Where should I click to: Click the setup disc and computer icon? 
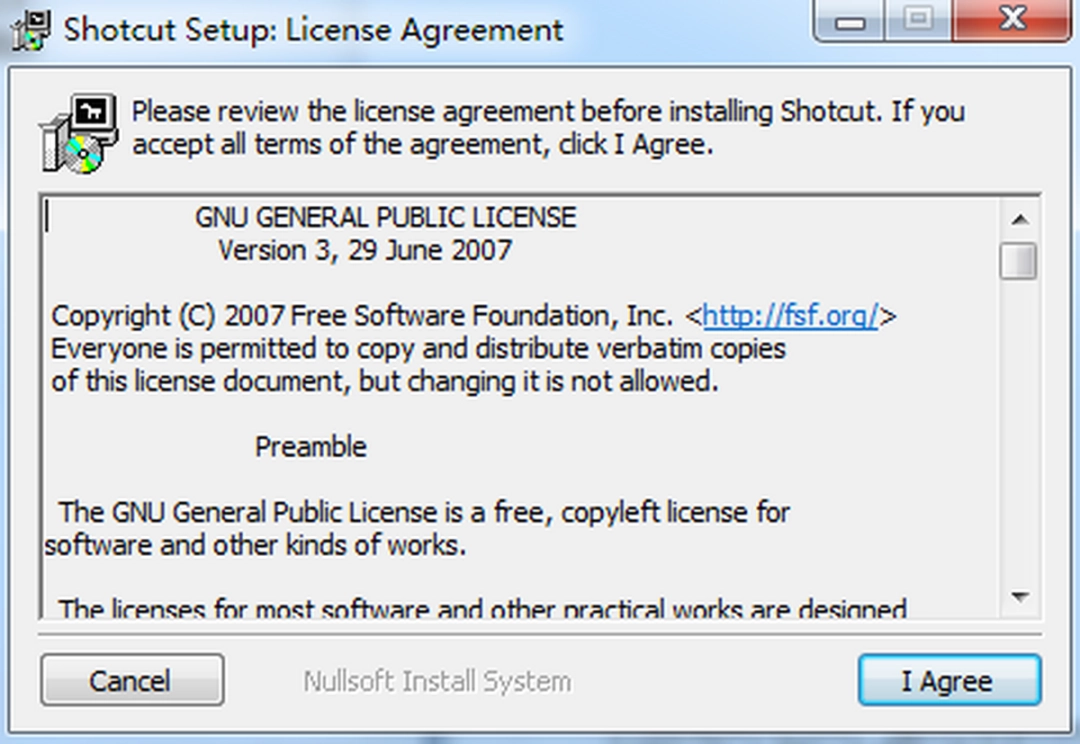(x=72, y=133)
